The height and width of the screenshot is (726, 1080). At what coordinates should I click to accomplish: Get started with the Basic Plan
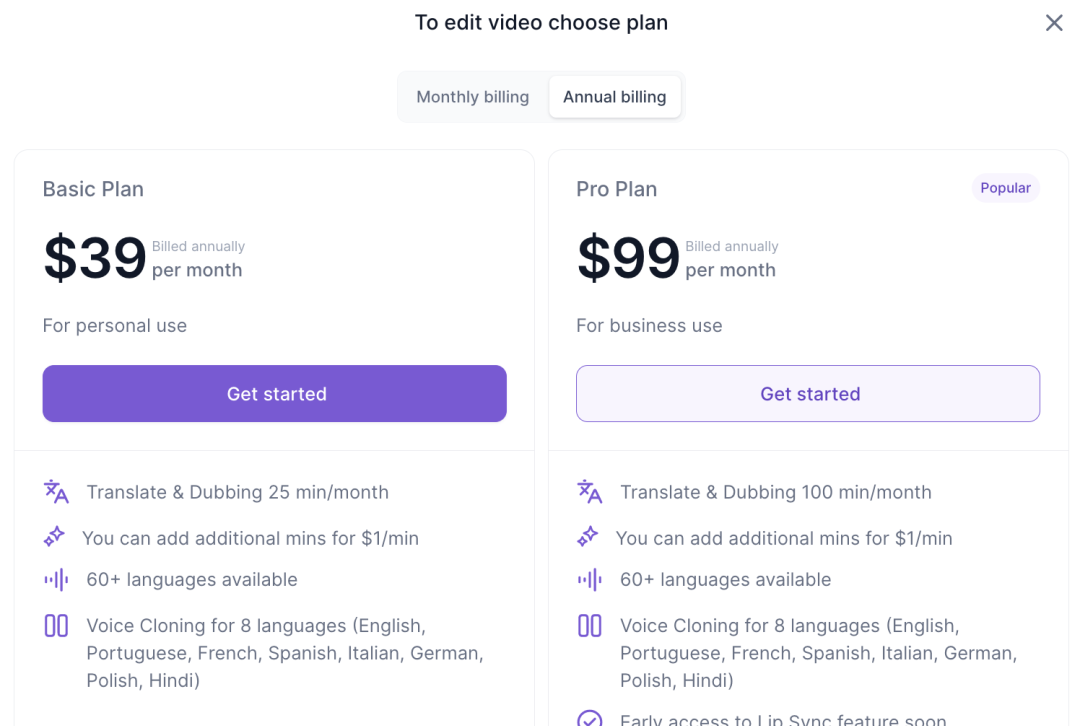coord(275,393)
